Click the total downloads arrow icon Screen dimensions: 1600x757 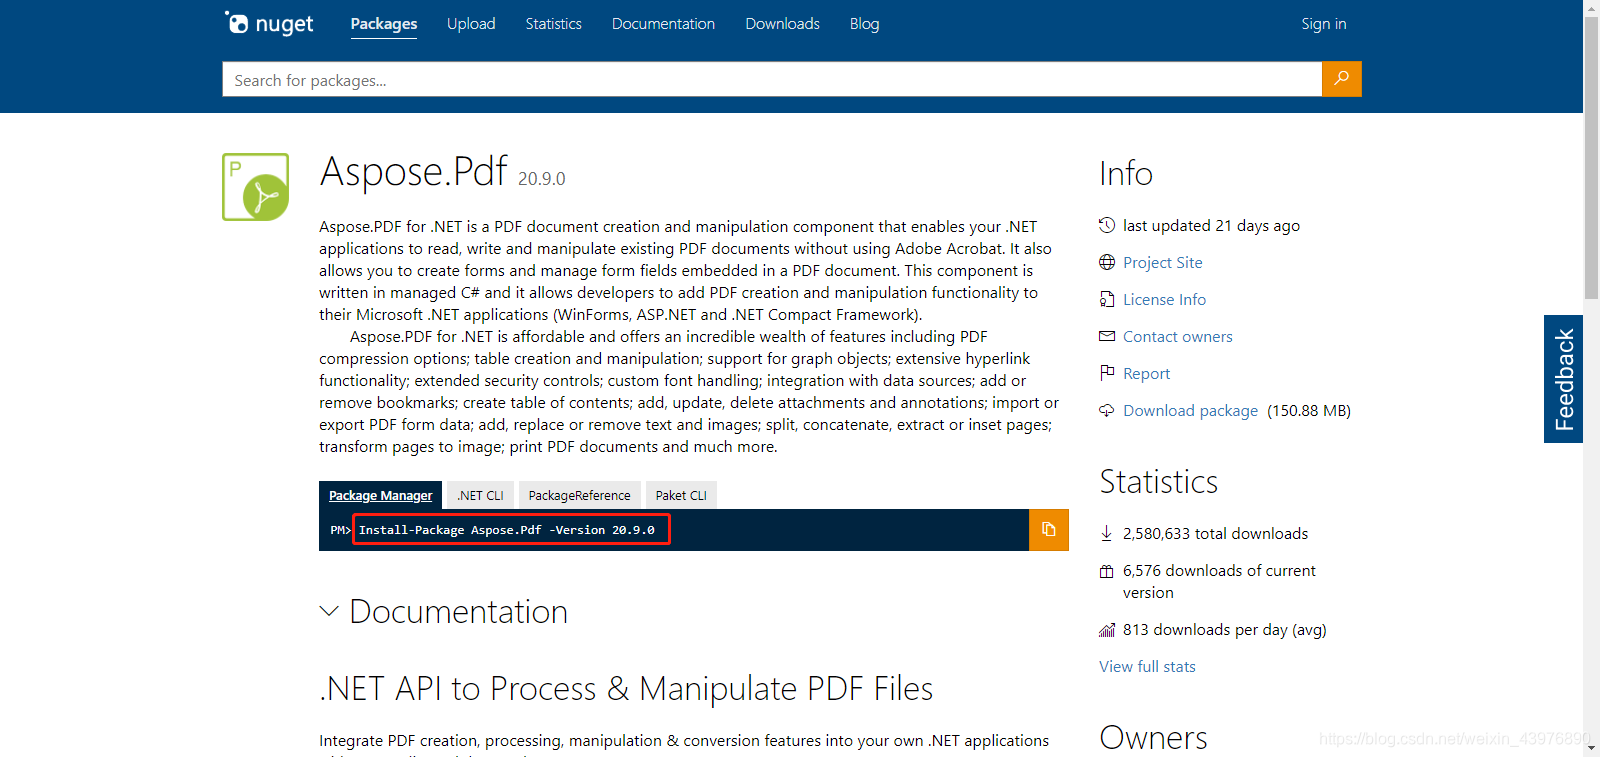1107,533
